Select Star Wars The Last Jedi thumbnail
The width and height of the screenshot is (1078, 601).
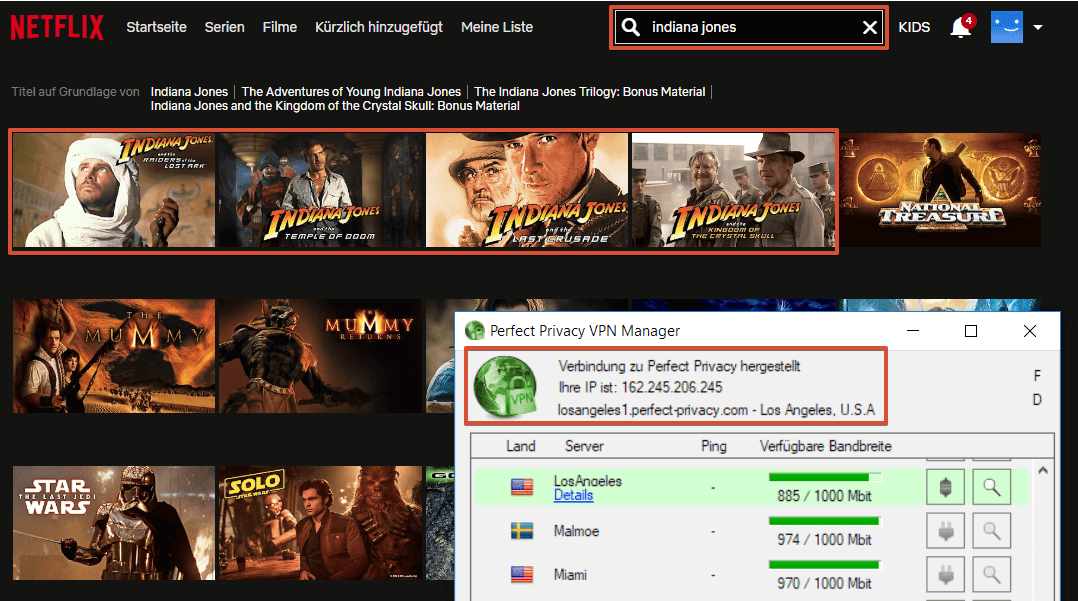pos(114,523)
